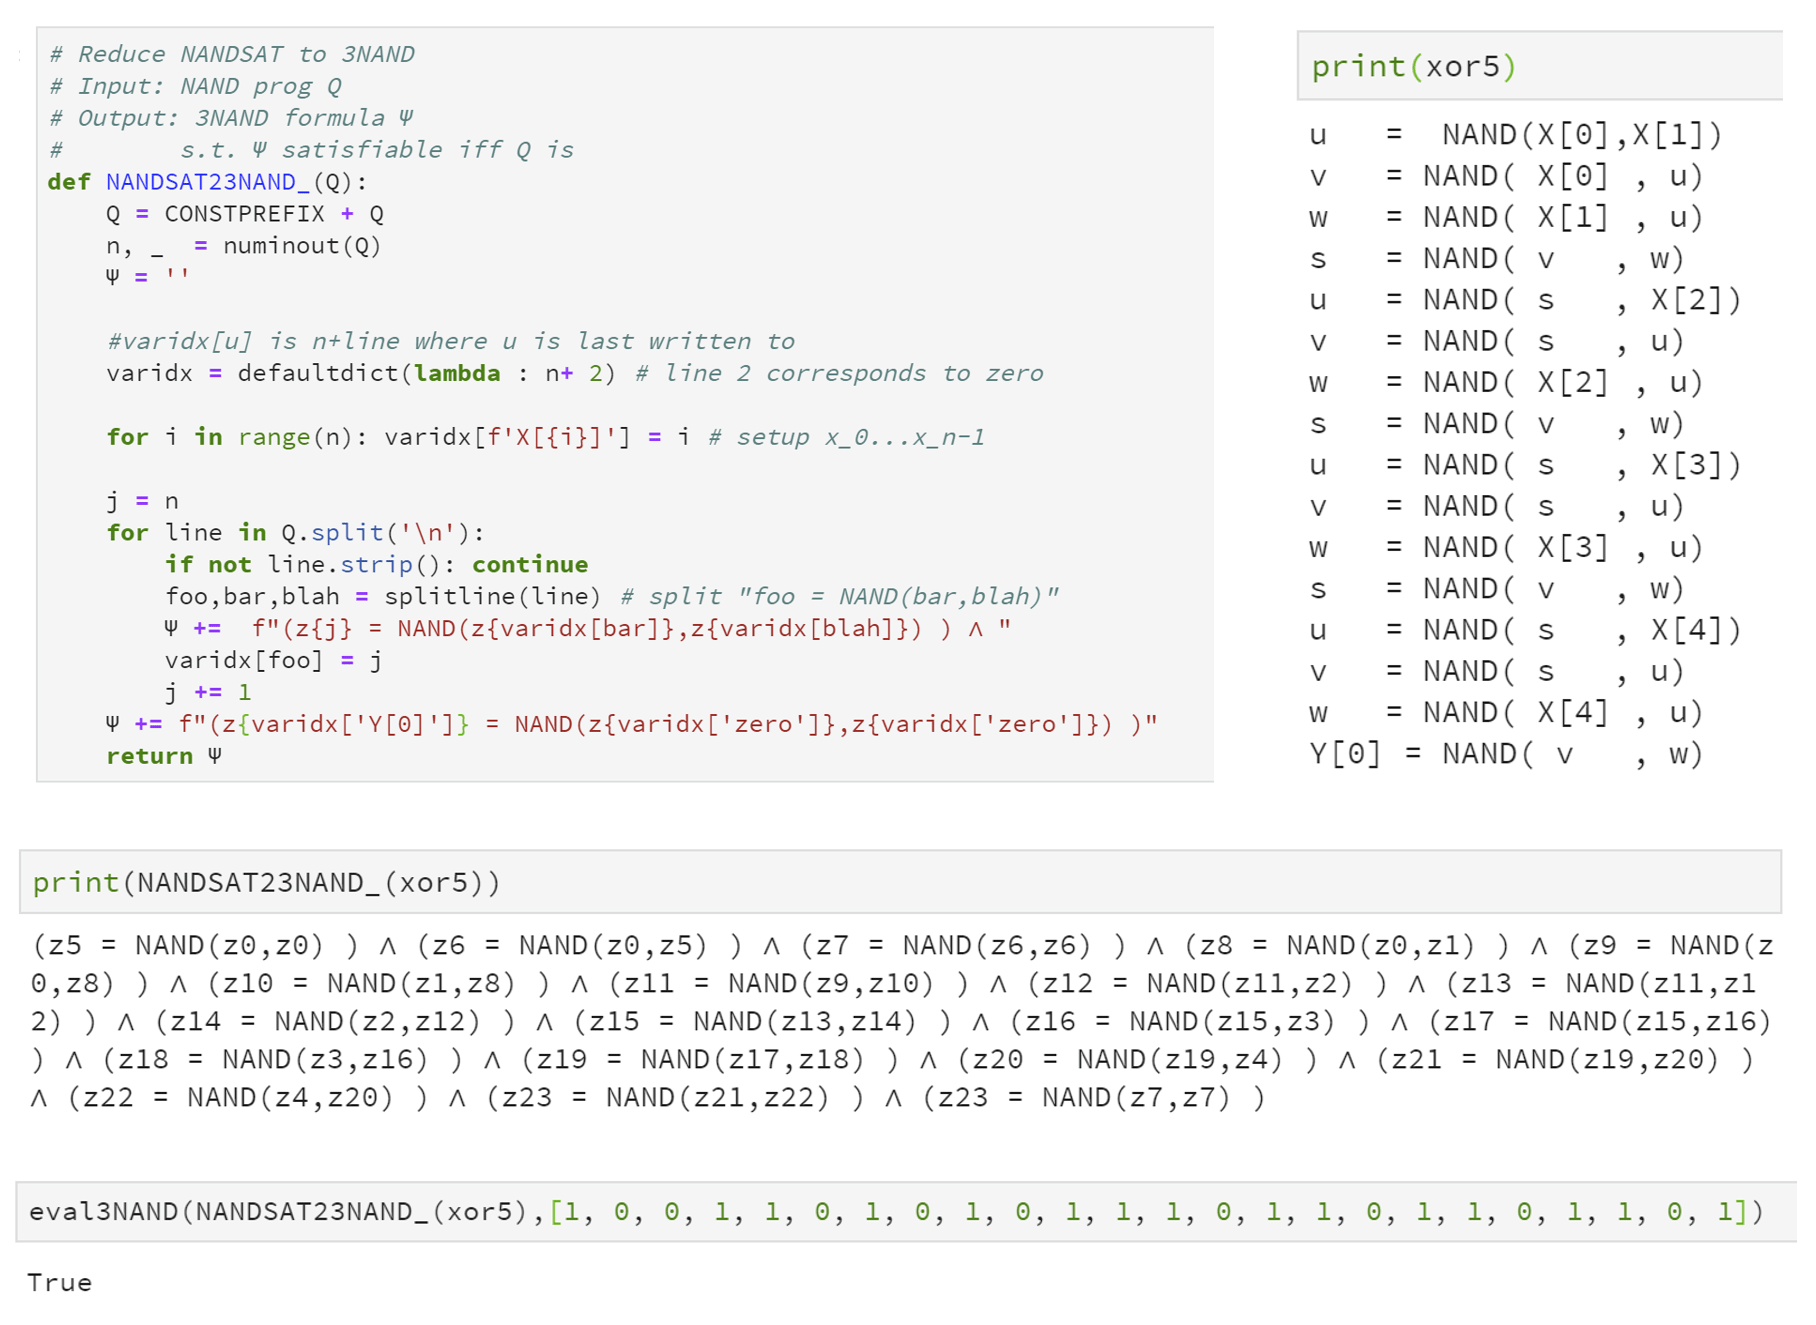
Task: Click the 'j += 1' line
Action: click(x=208, y=692)
